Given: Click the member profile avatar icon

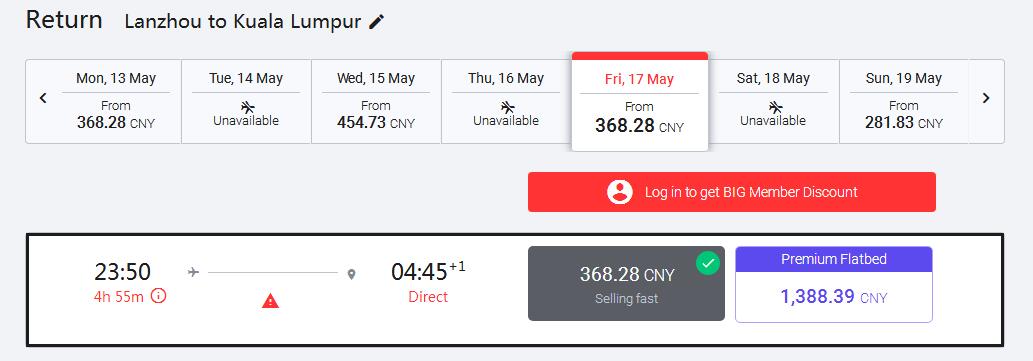Looking at the screenshot, I should [619, 192].
